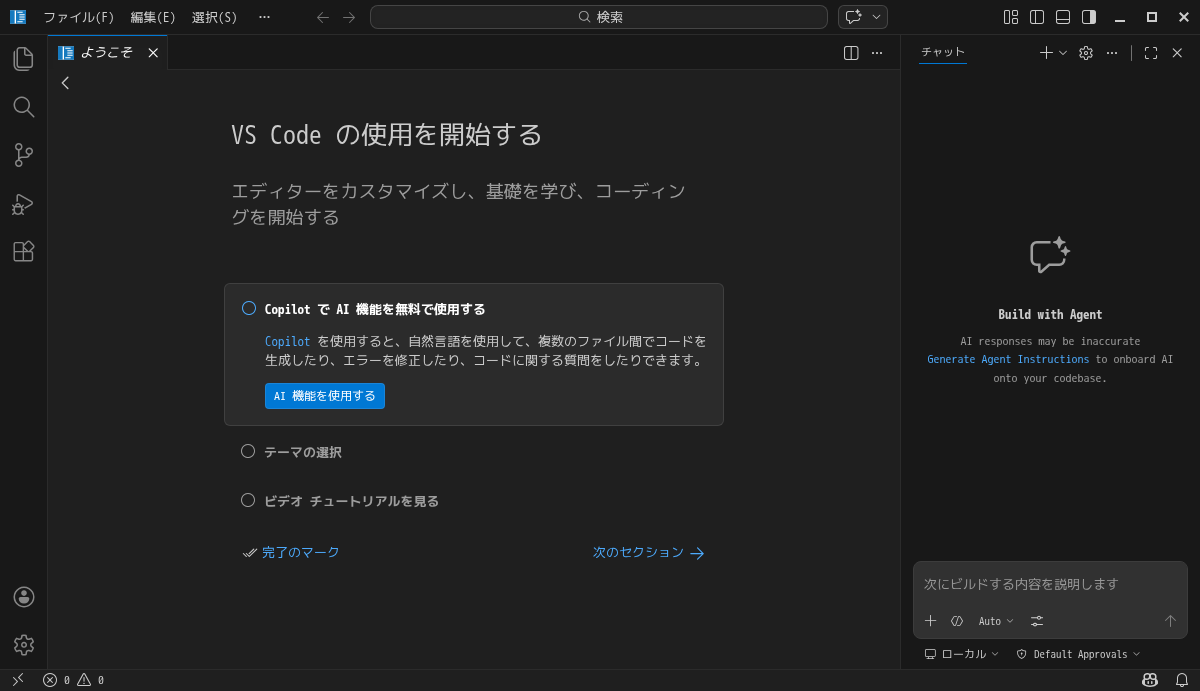The image size is (1200, 691).
Task: Mark the Copilot AI step complete
Action: [249, 308]
